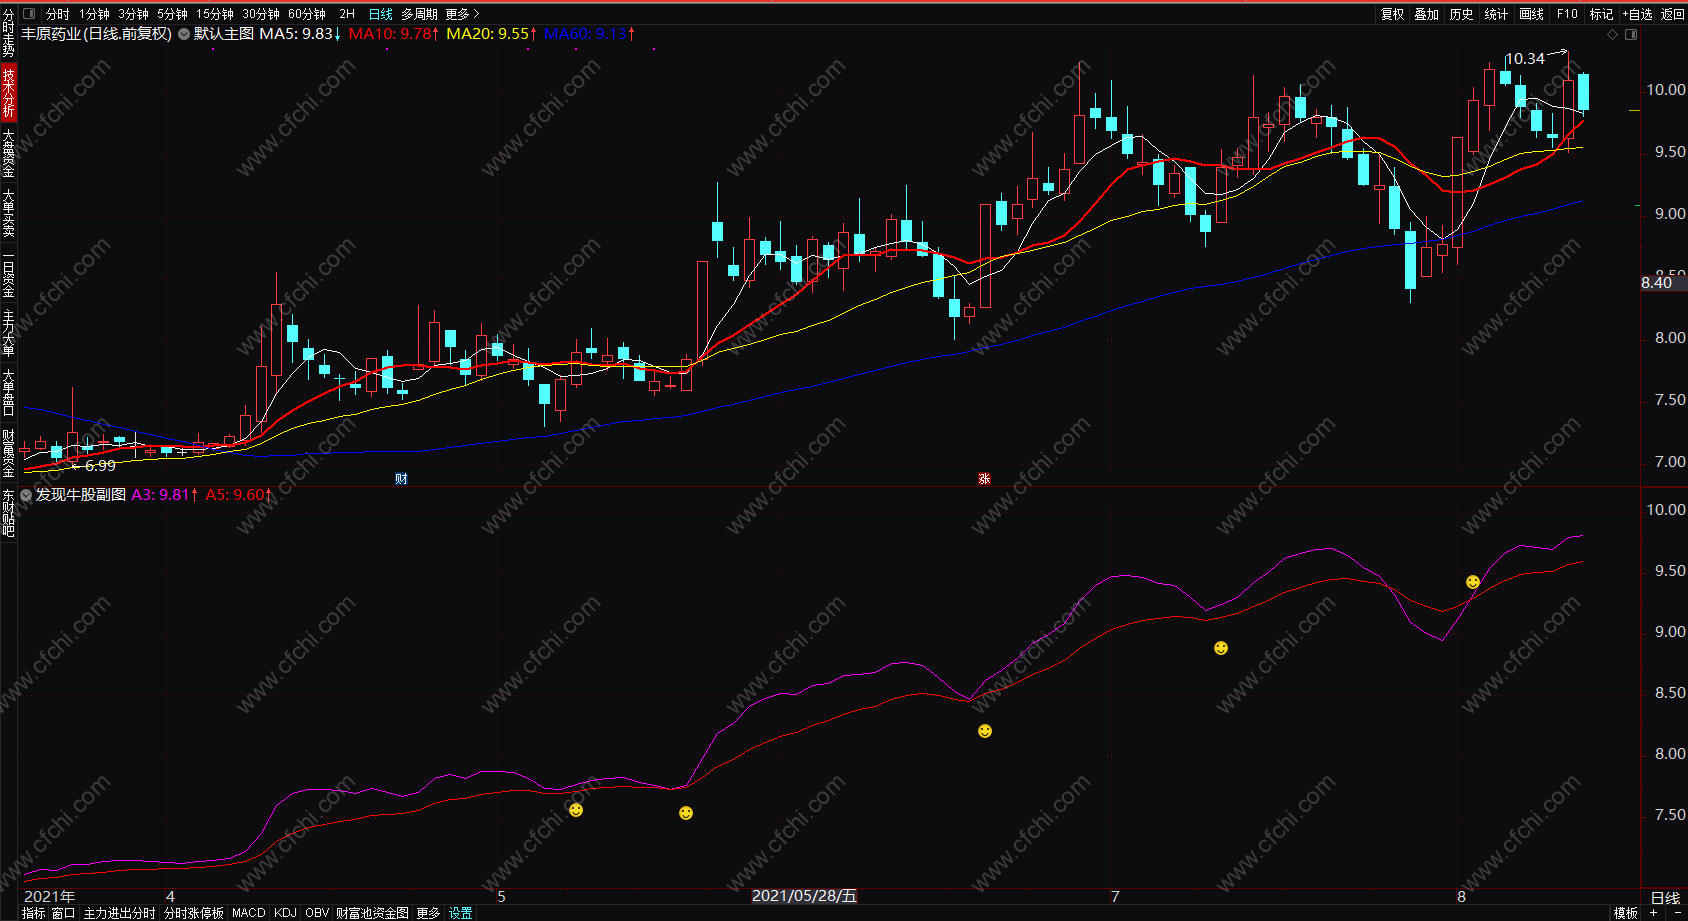Click the MA5: 9.83 label
The image size is (1688, 921).
(x=300, y=34)
